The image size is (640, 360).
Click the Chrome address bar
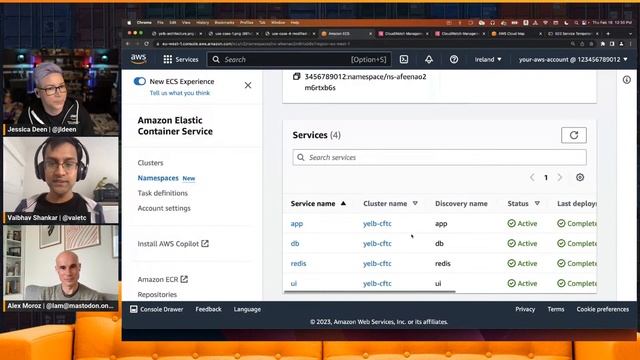[x=359, y=44]
